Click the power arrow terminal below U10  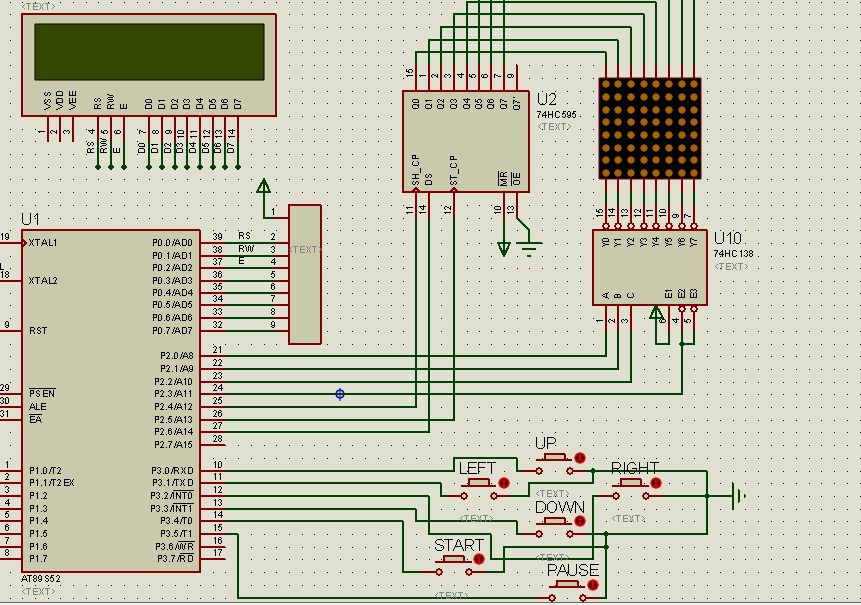click(x=656, y=313)
